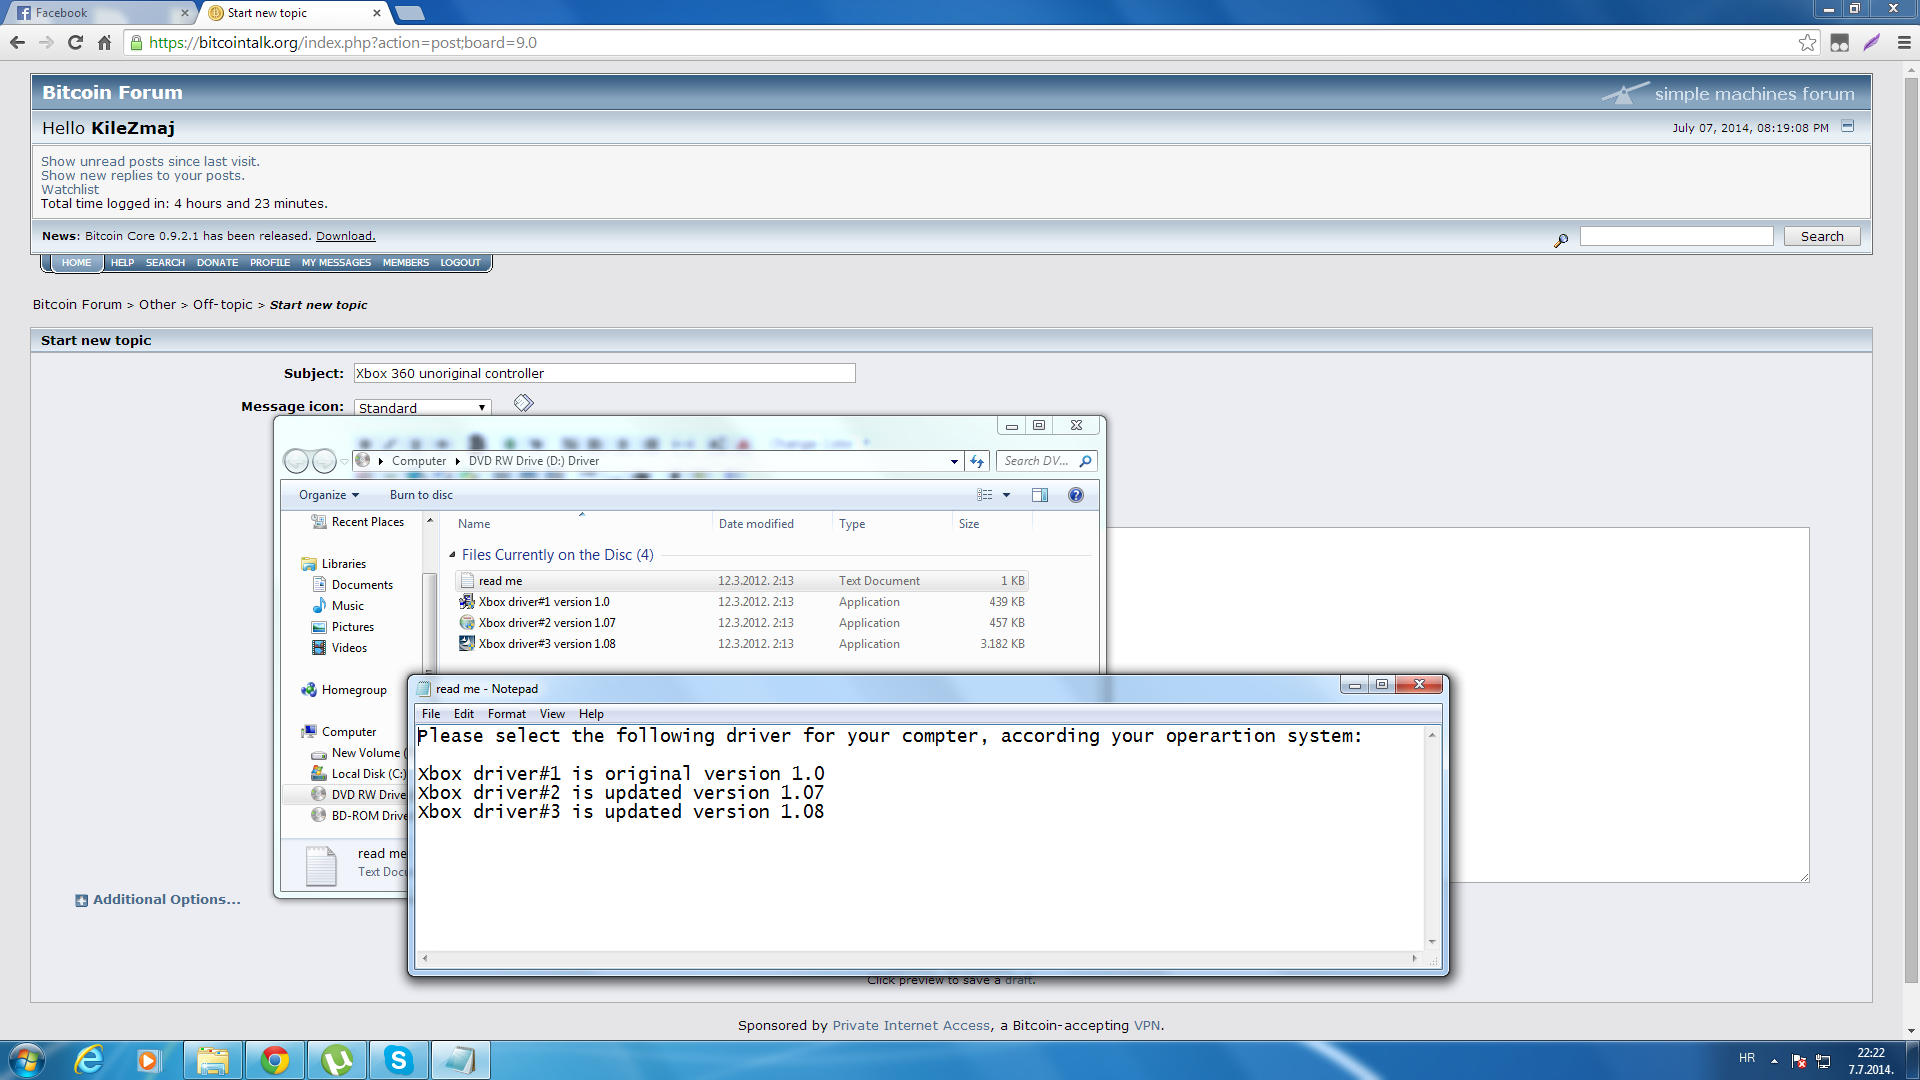Image resolution: width=1920 pixels, height=1080 pixels.
Task: Select Music library in Explorer sidebar
Action: (338, 606)
